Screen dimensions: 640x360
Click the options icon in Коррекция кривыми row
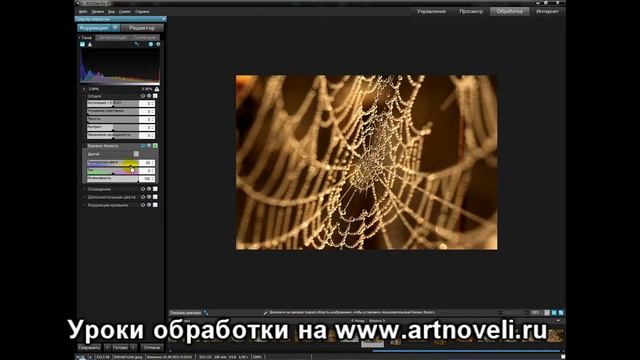149,205
